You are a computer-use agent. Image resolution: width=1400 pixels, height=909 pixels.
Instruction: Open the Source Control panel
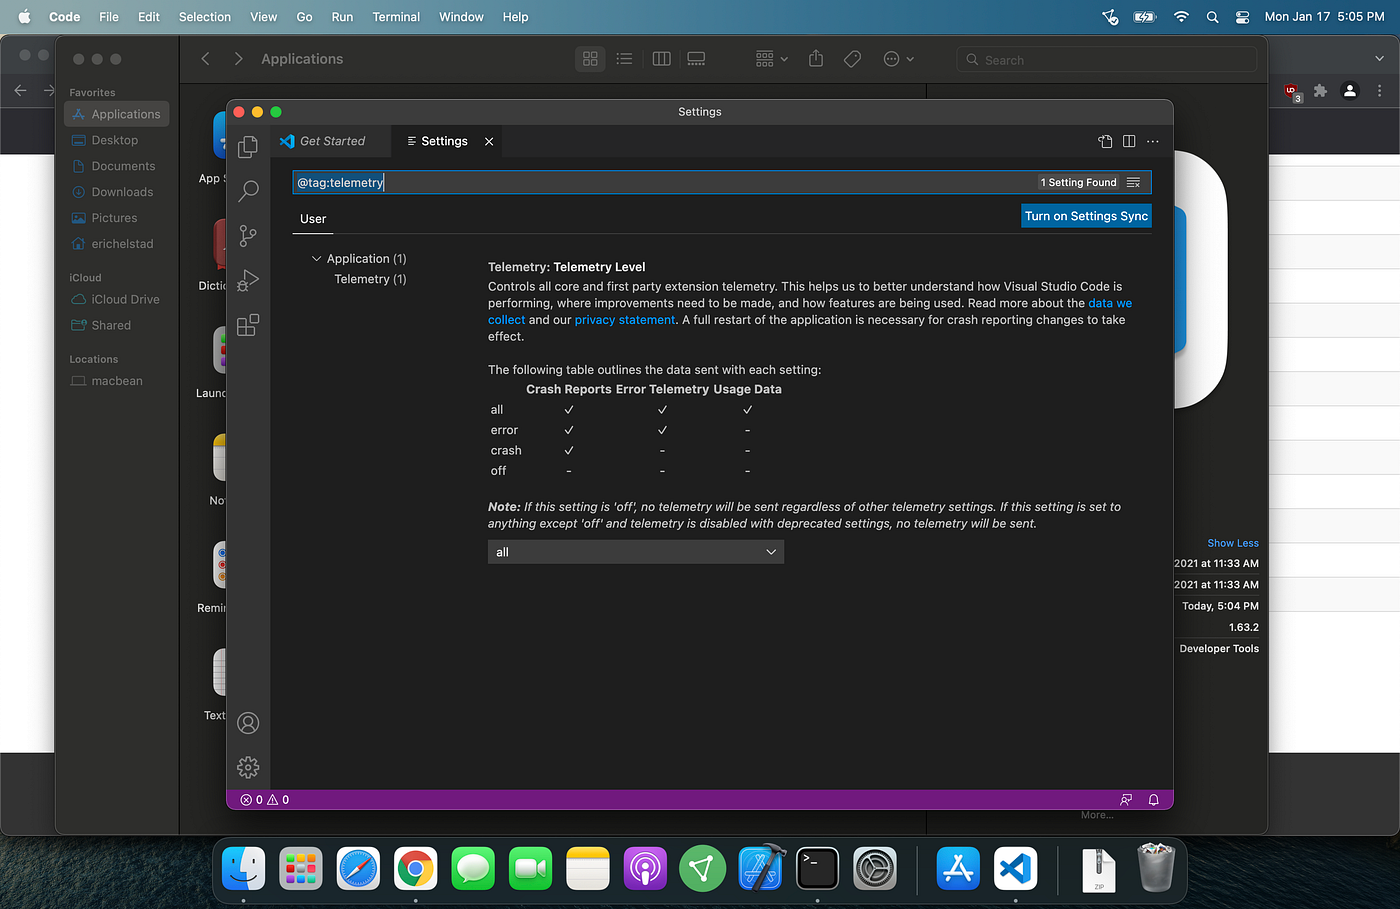pyautogui.click(x=248, y=236)
